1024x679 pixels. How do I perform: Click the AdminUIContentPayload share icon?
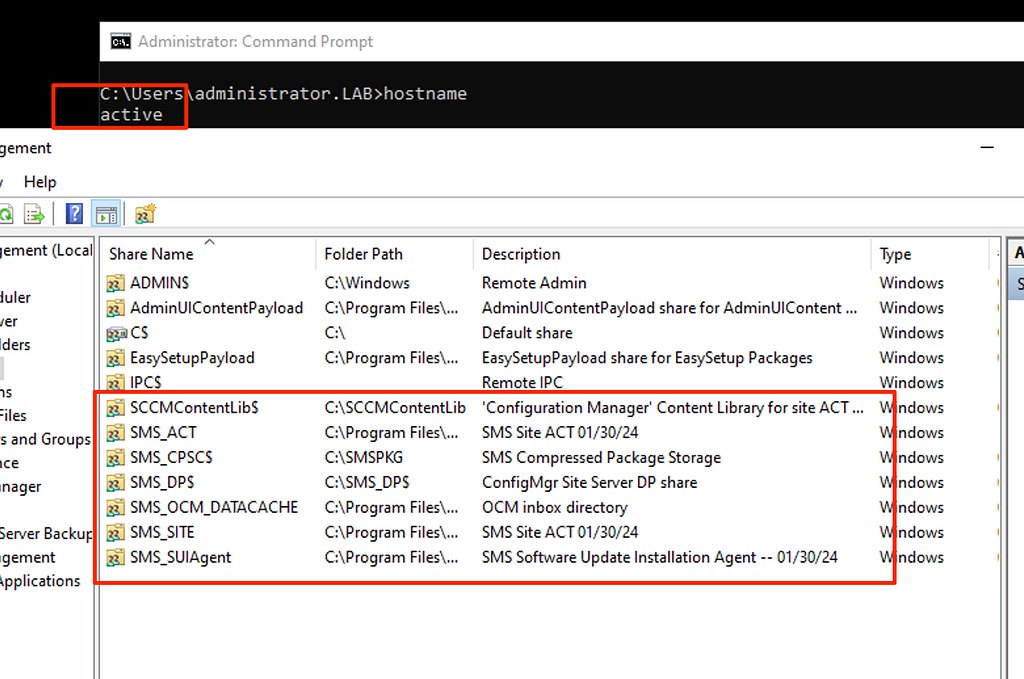pos(116,308)
